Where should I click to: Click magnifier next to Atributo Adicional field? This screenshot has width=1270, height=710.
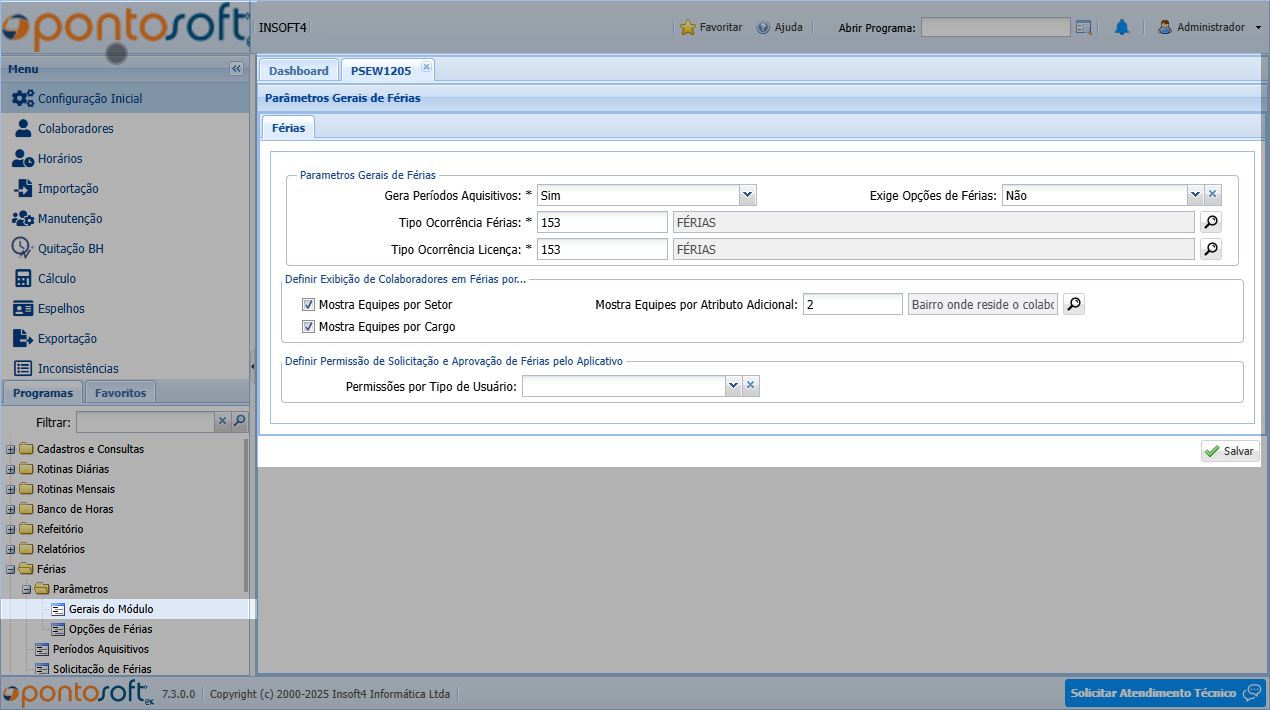click(x=1073, y=304)
